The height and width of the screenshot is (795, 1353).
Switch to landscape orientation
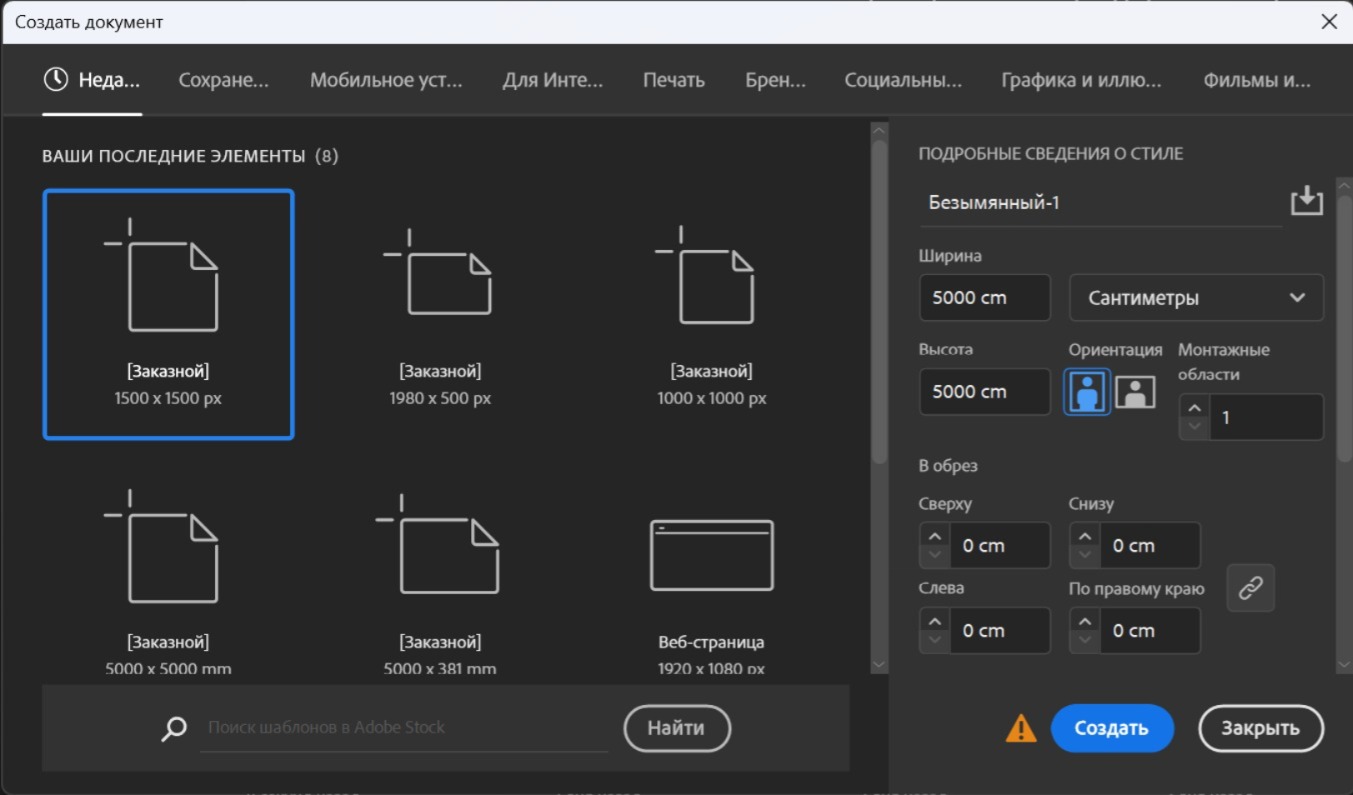[1135, 392]
